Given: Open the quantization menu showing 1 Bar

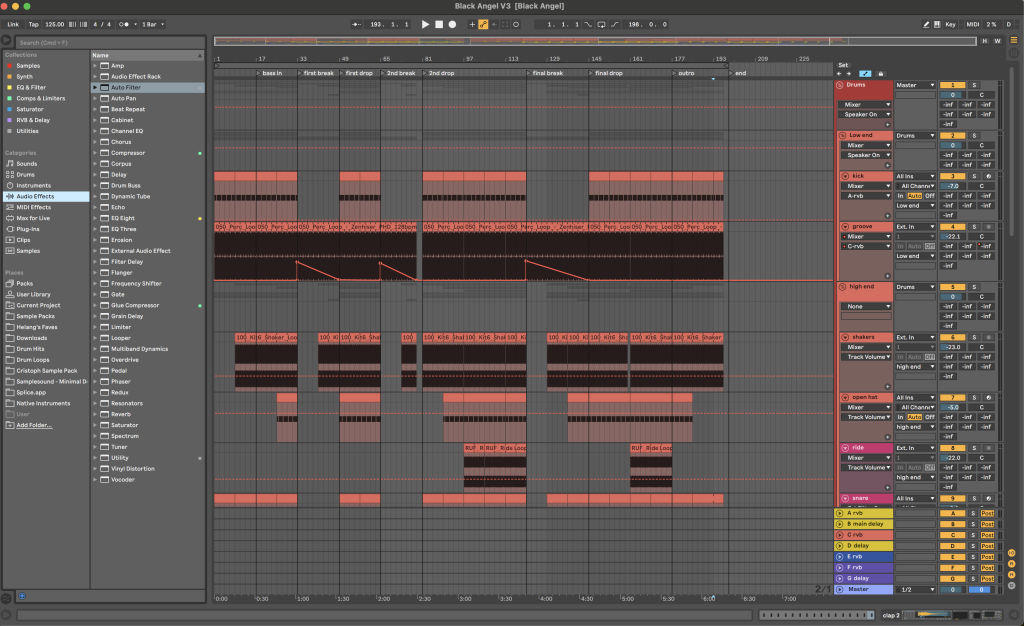Looking at the screenshot, I should coord(153,23).
